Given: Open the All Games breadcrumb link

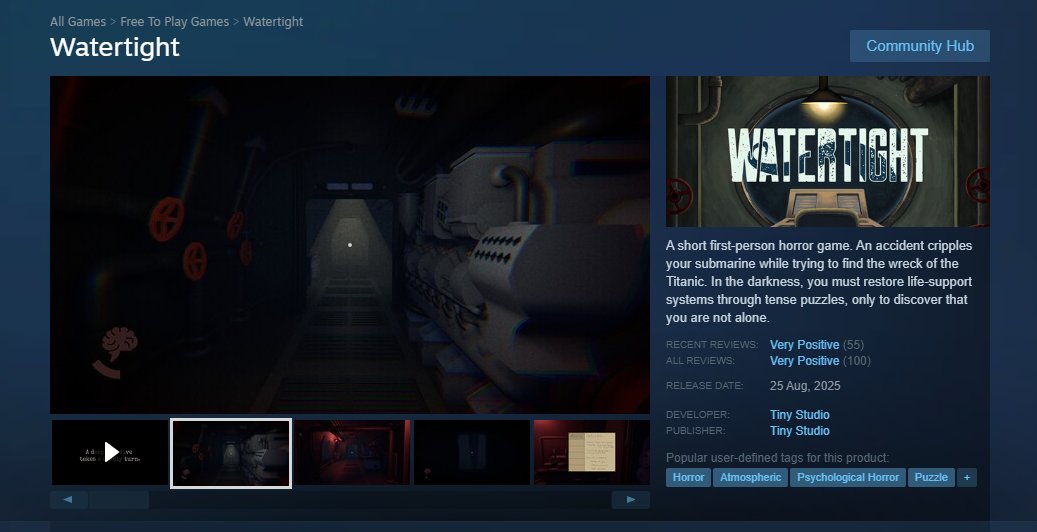Looking at the screenshot, I should (x=78, y=22).
